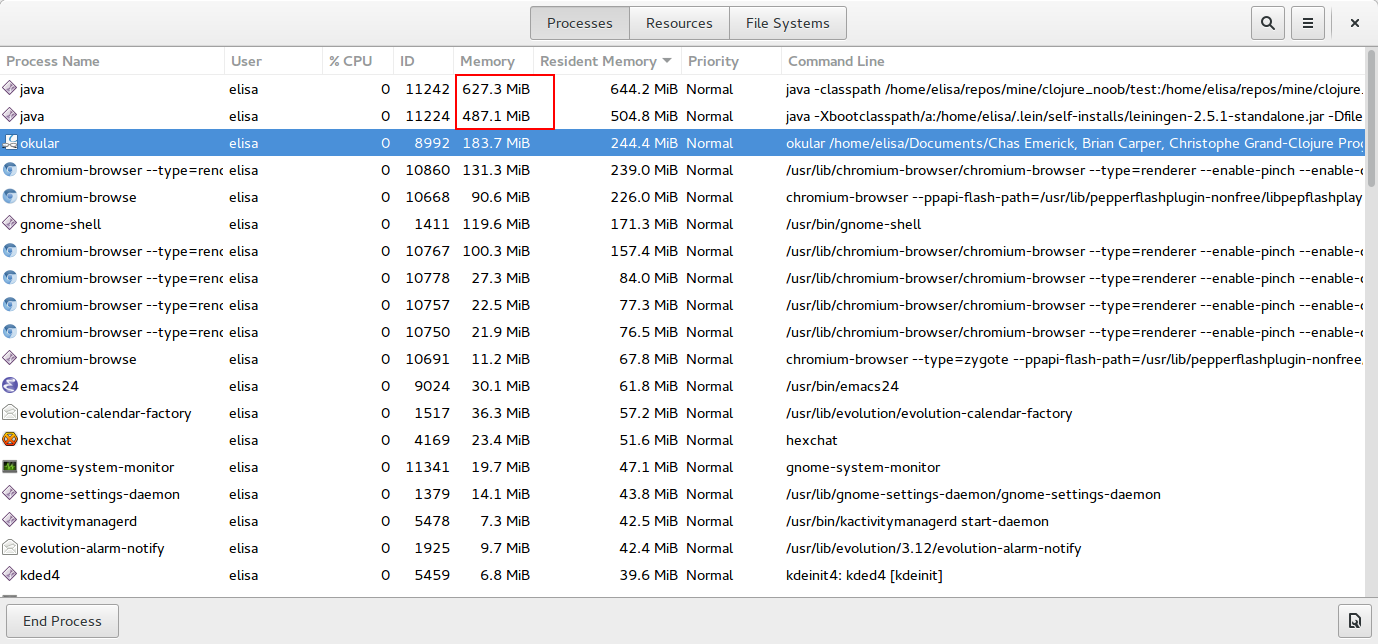The image size is (1378, 644).
Task: Switch to the Resources tab
Action: (x=679, y=23)
